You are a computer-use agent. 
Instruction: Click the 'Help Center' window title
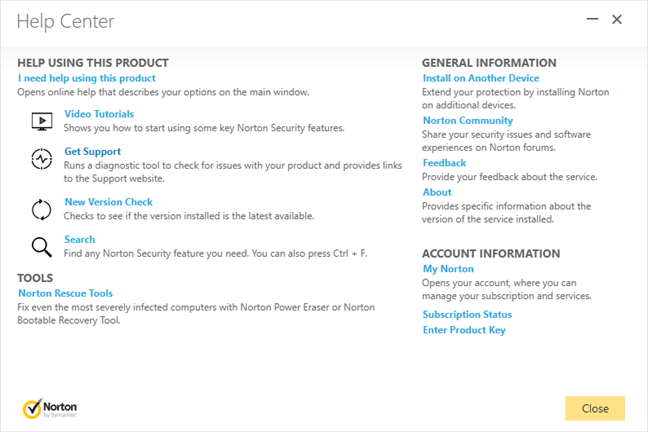65,21
